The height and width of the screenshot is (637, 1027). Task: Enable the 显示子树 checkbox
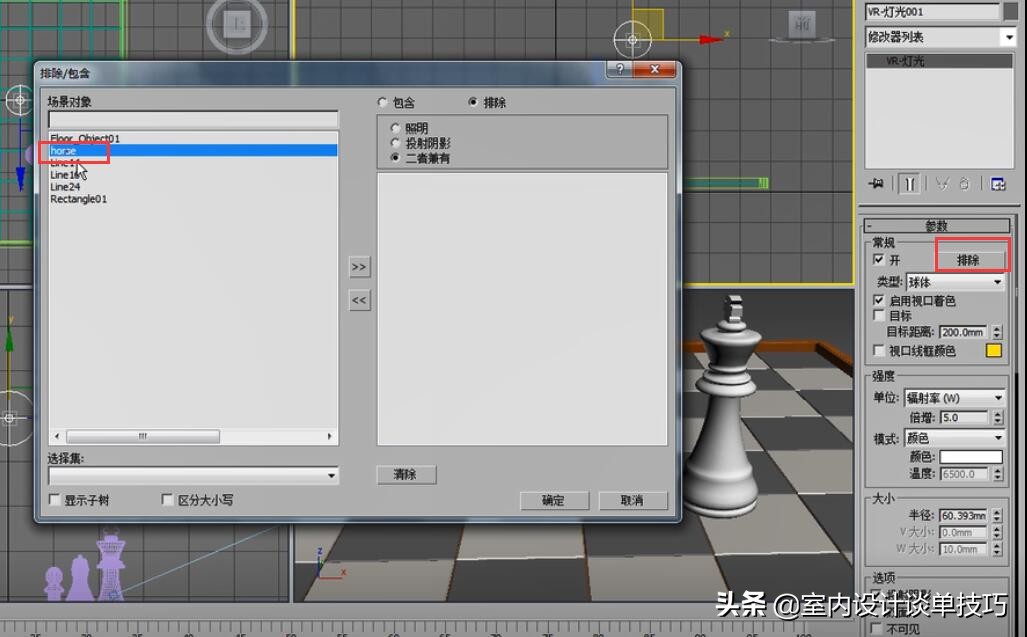tap(53, 500)
